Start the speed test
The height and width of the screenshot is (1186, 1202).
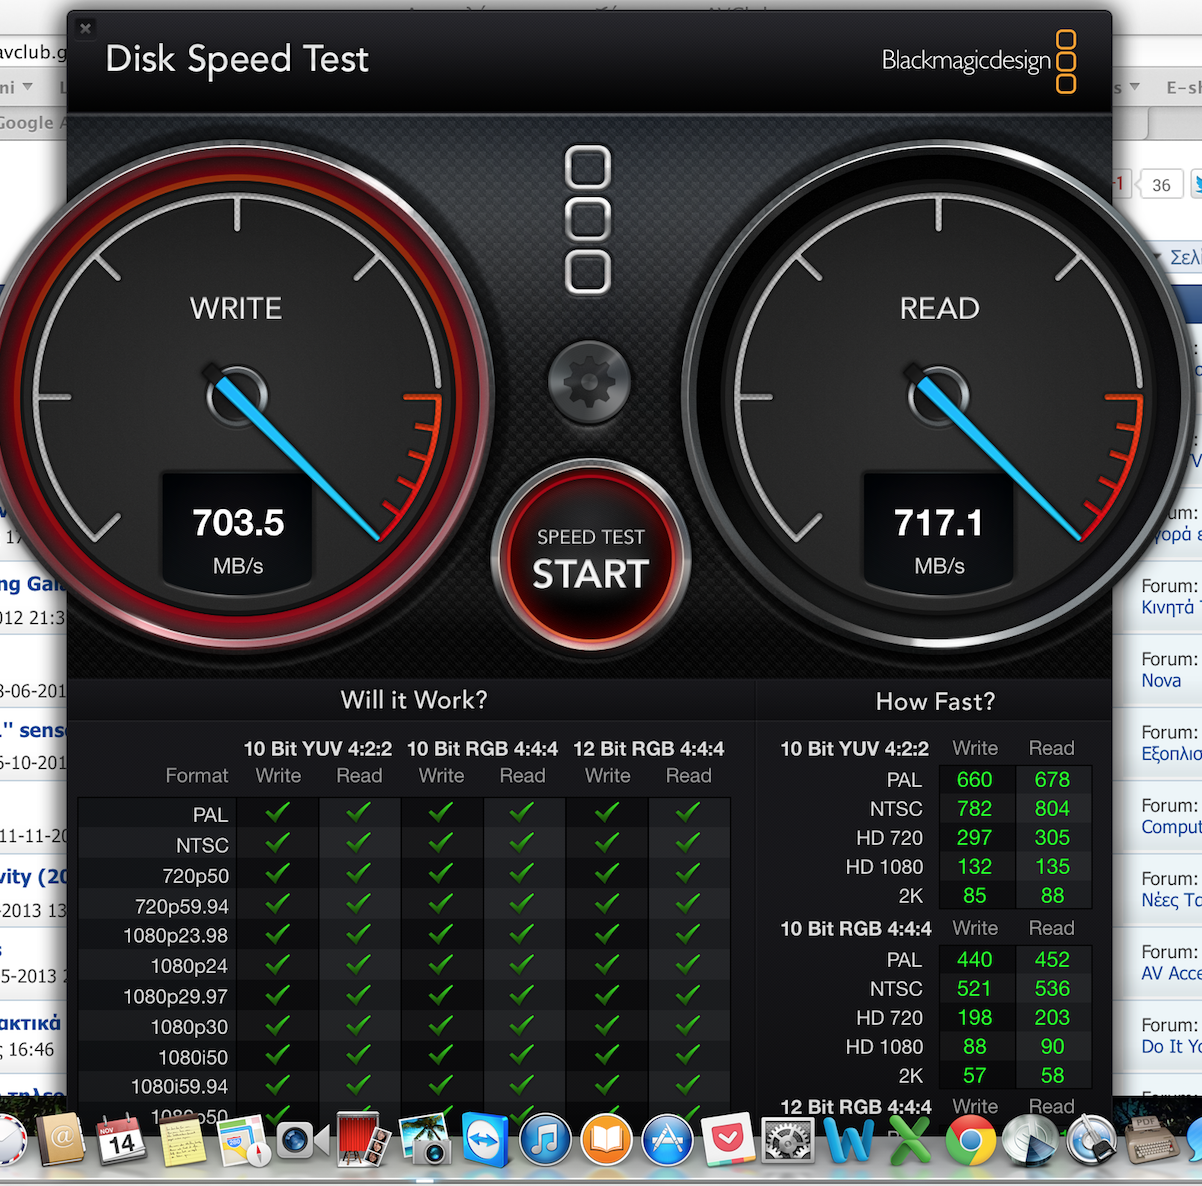tap(591, 559)
